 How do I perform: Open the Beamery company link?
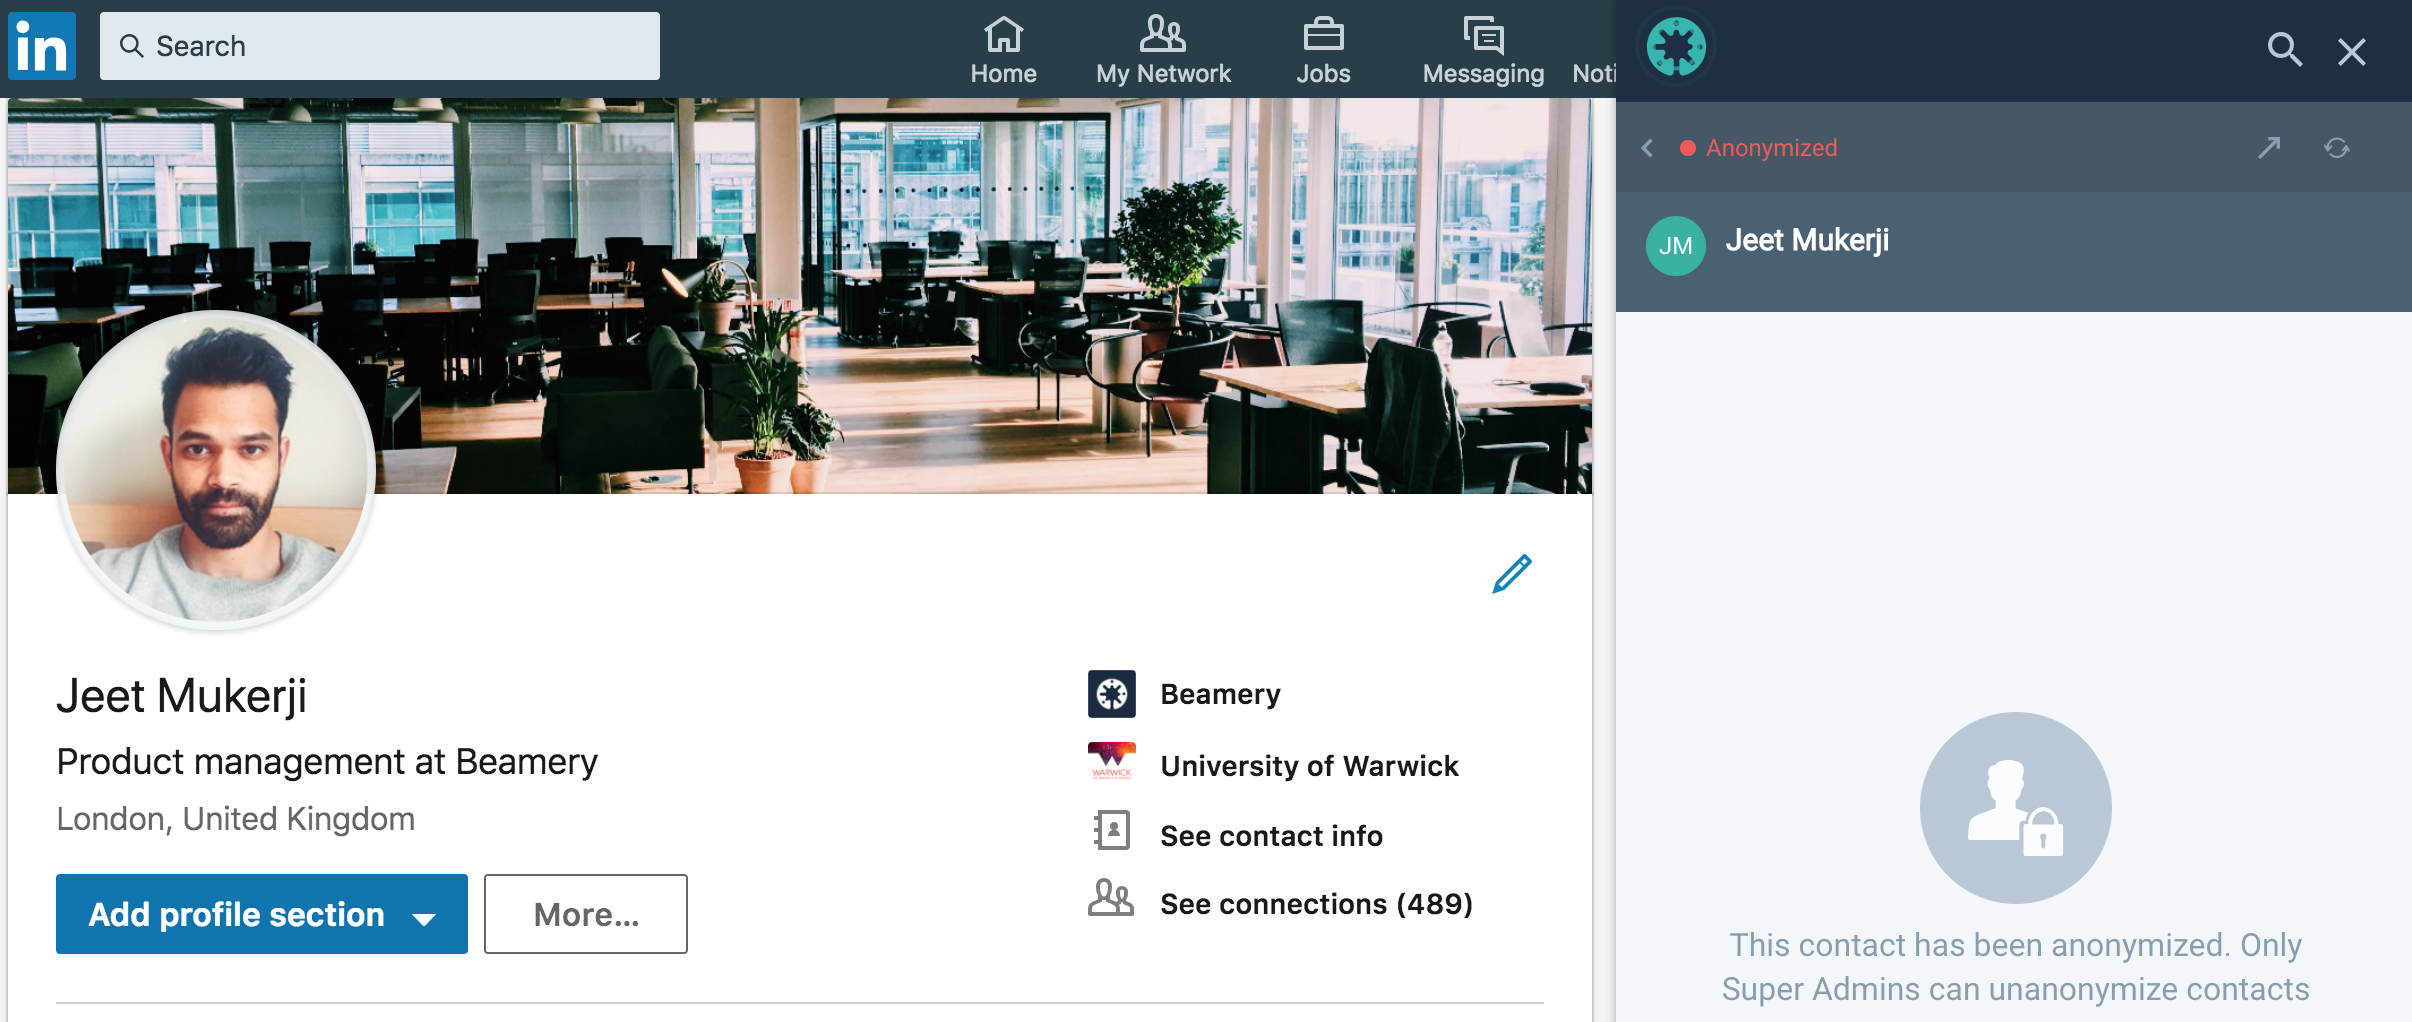1220,694
